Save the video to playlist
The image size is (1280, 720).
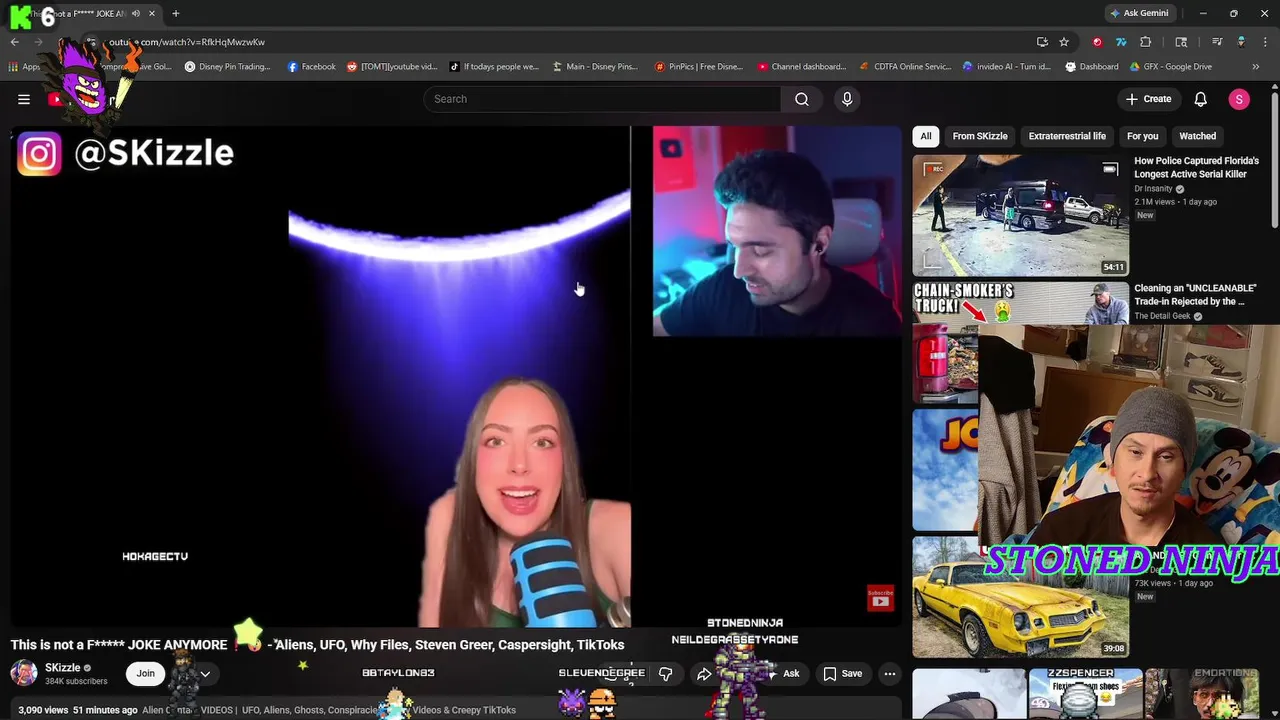[842, 673]
